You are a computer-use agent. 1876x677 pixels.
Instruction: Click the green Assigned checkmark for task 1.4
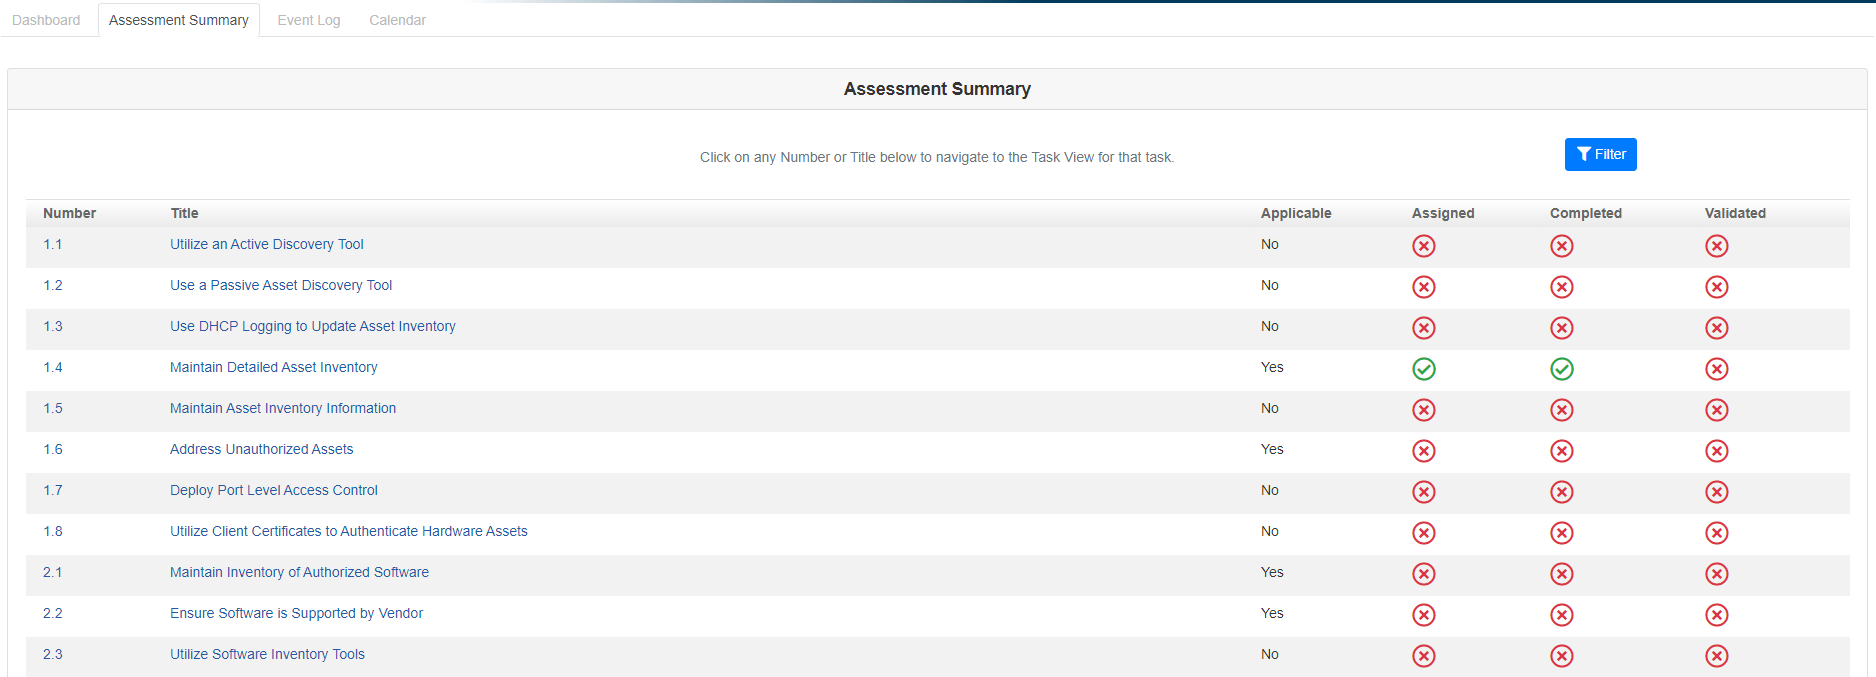1423,369
